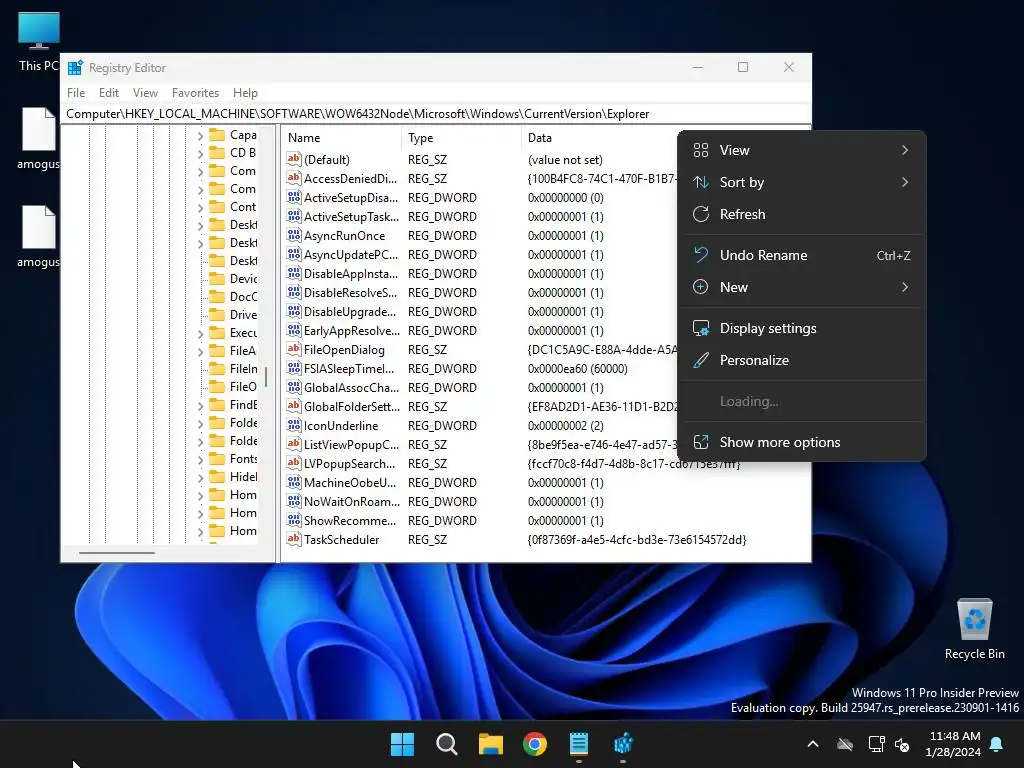1024x768 pixels.
Task: Click the GlobalFolderSett... string icon
Action: click(294, 406)
